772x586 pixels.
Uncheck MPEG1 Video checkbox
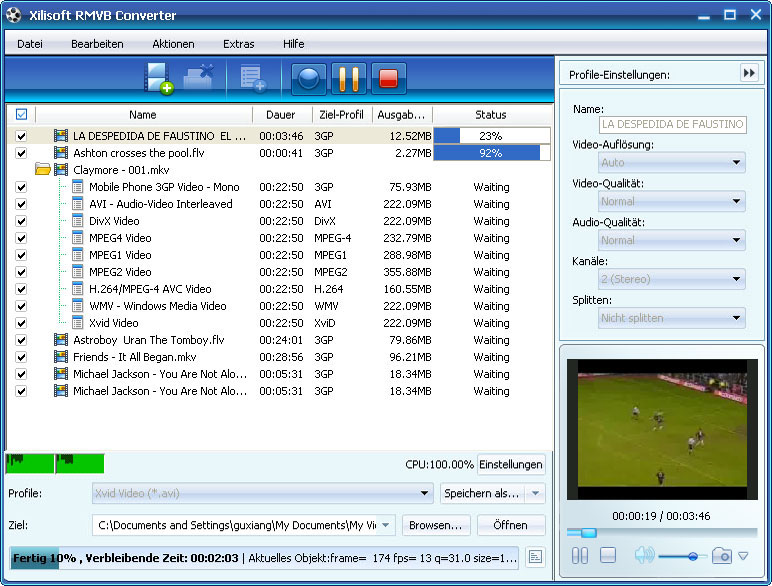click(x=21, y=255)
